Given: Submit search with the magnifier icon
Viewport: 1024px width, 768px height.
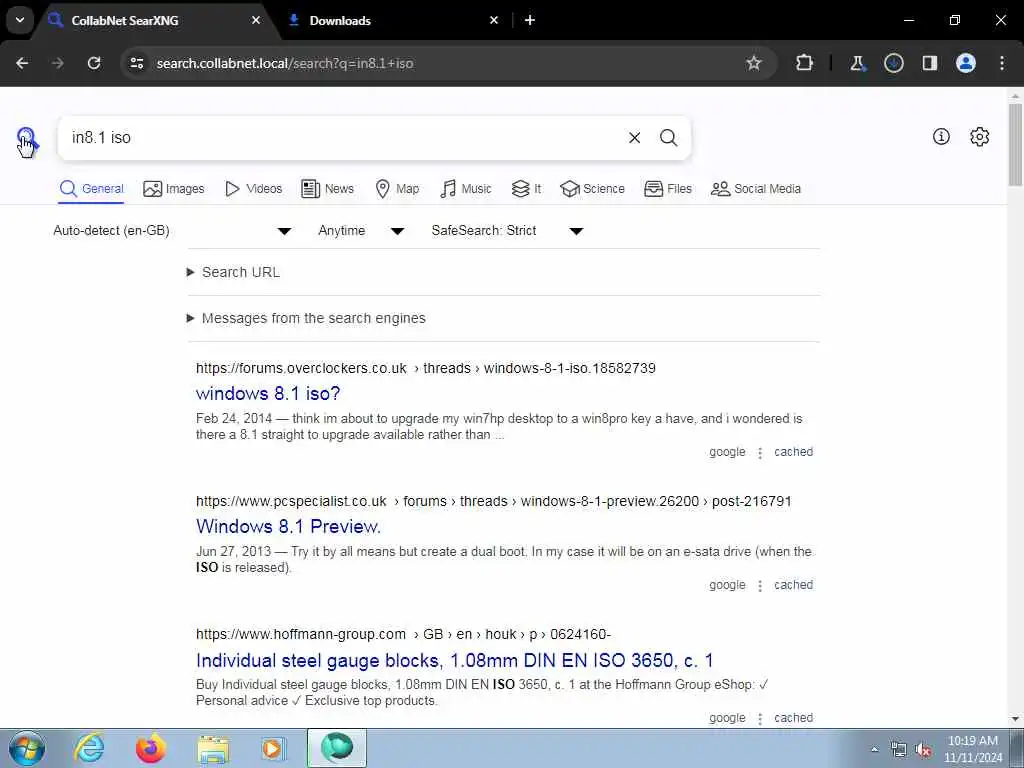Looking at the screenshot, I should point(668,138).
